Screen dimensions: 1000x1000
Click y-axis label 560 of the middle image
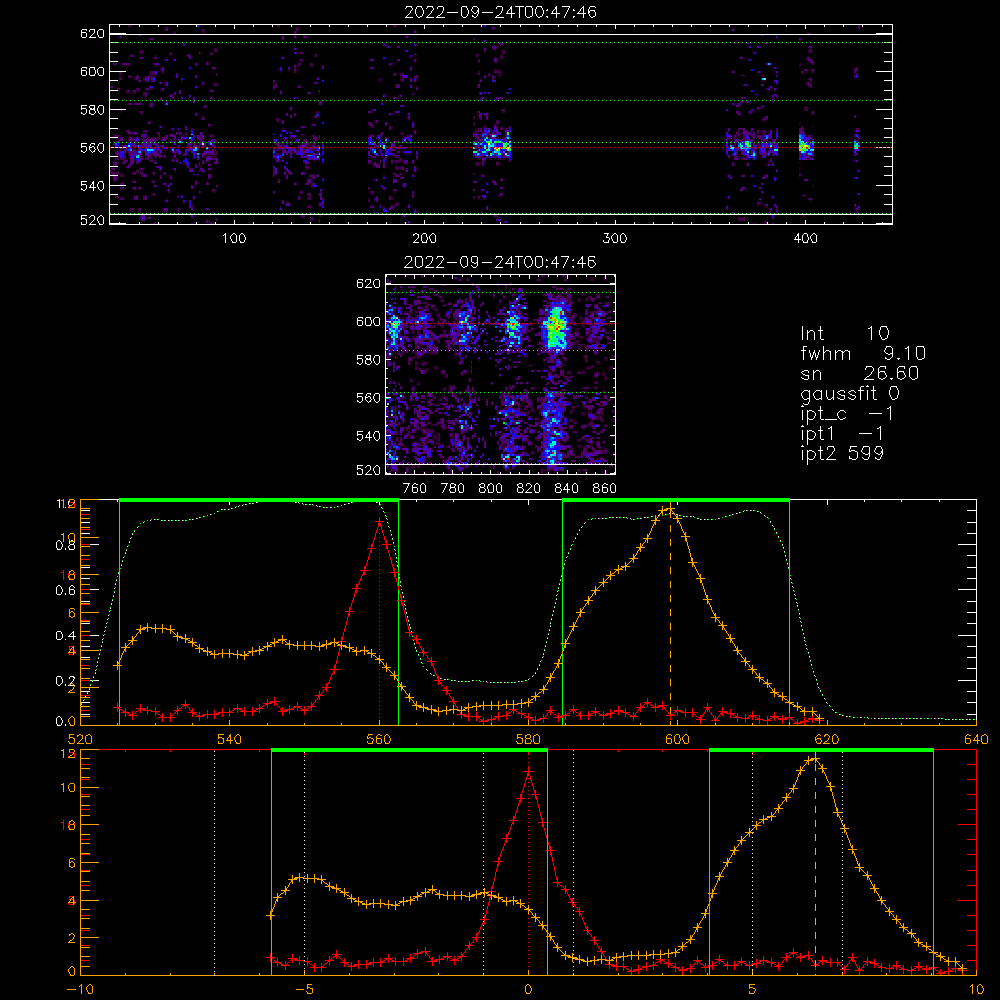coord(369,398)
